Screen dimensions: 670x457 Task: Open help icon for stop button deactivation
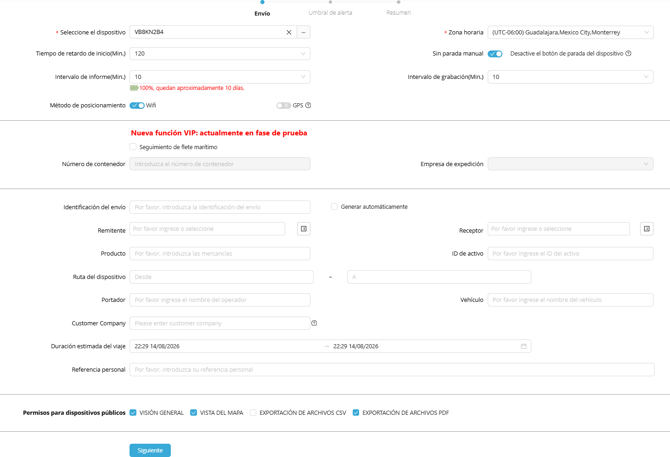(628, 53)
